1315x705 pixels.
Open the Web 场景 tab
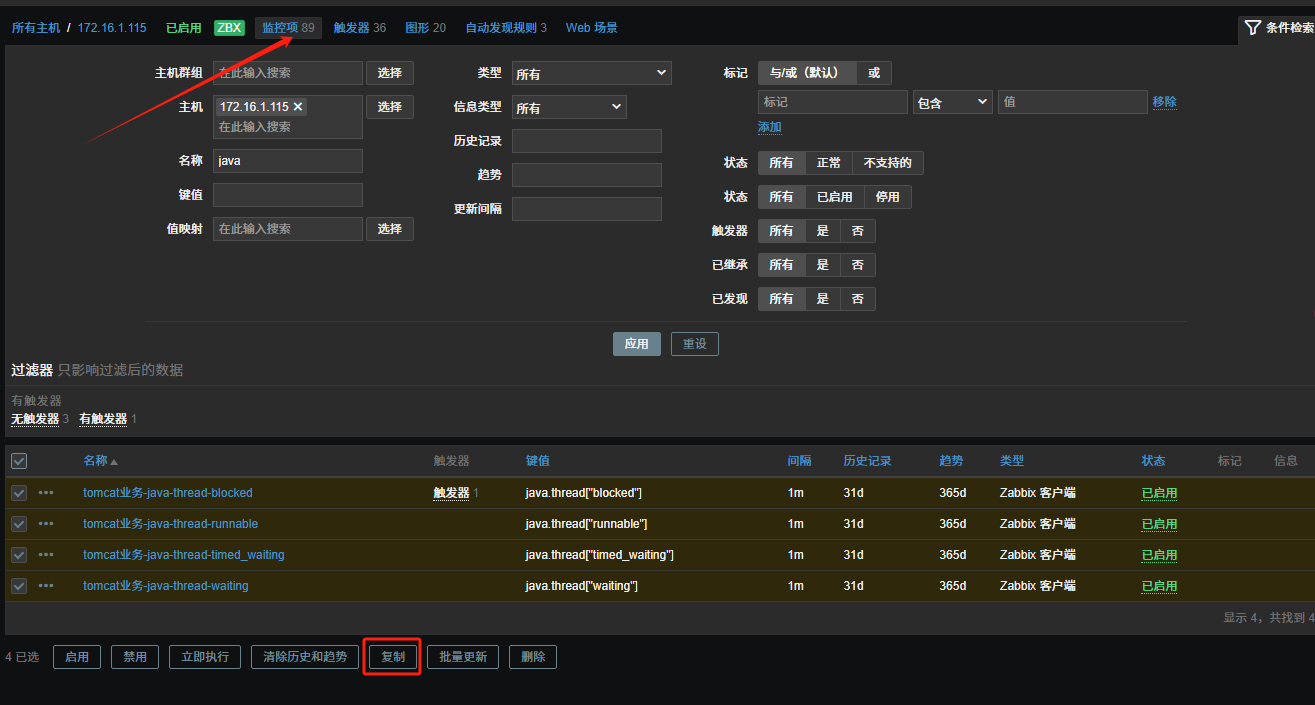592,28
